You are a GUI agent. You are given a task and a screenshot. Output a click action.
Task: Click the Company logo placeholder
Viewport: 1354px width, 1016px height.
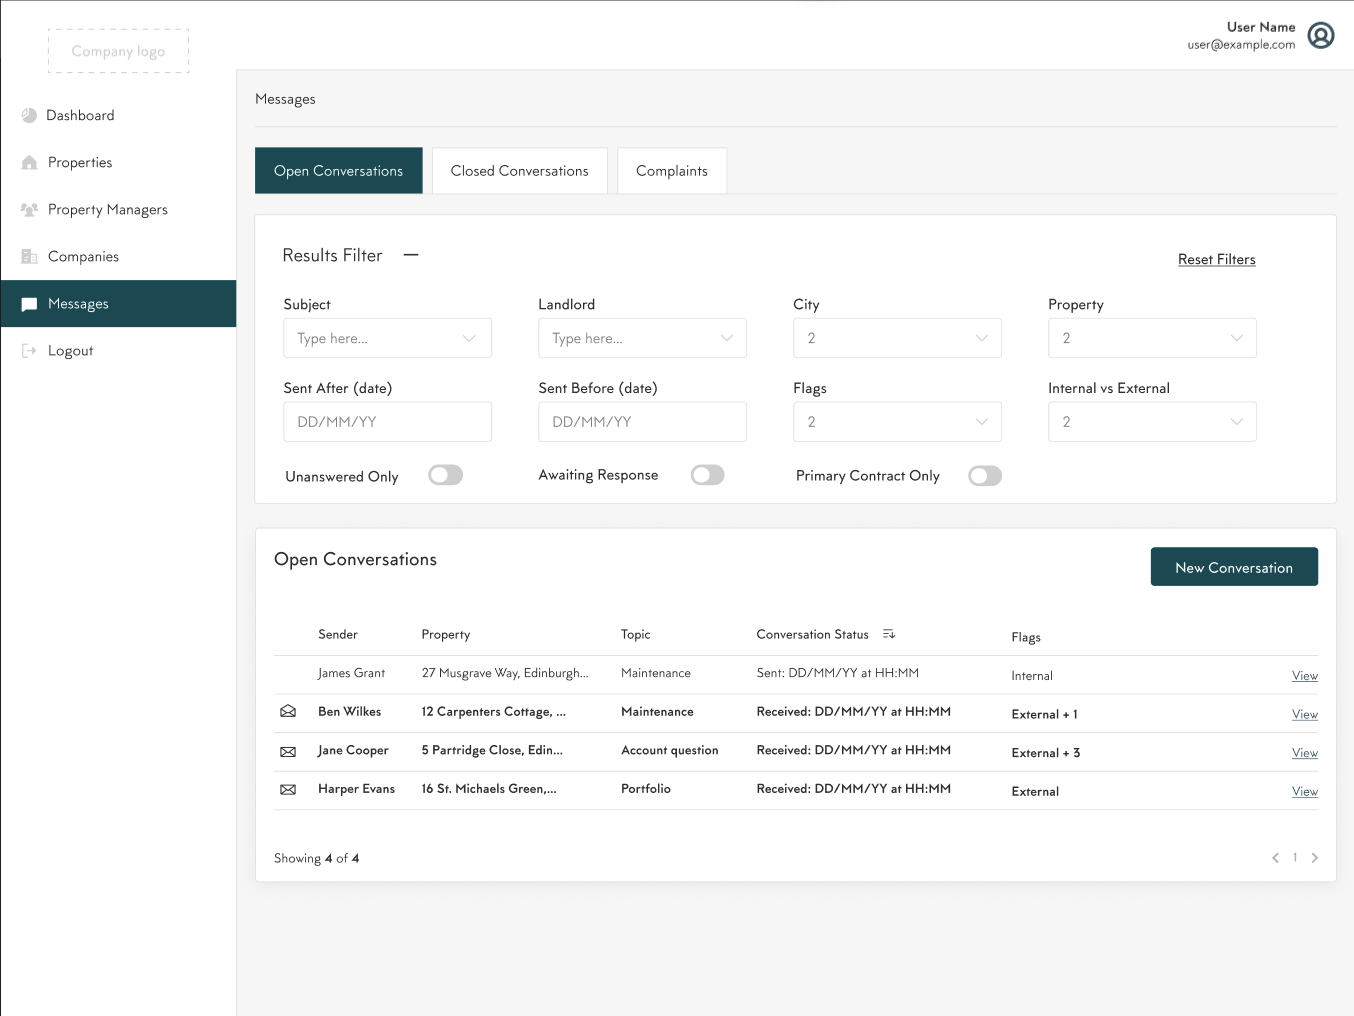[118, 51]
